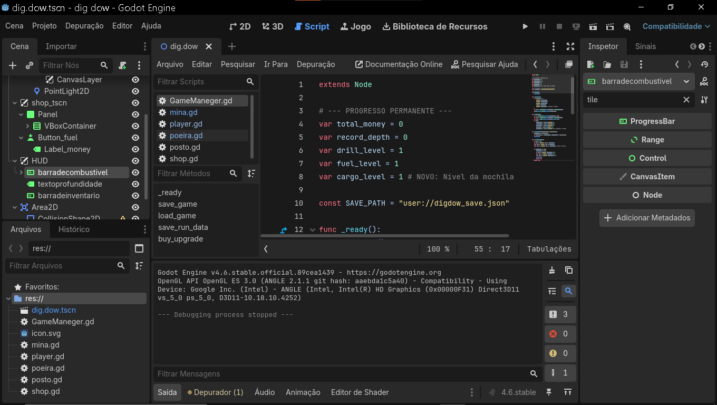
Task: Click the instantiate child scene link icon
Action: tap(29, 65)
